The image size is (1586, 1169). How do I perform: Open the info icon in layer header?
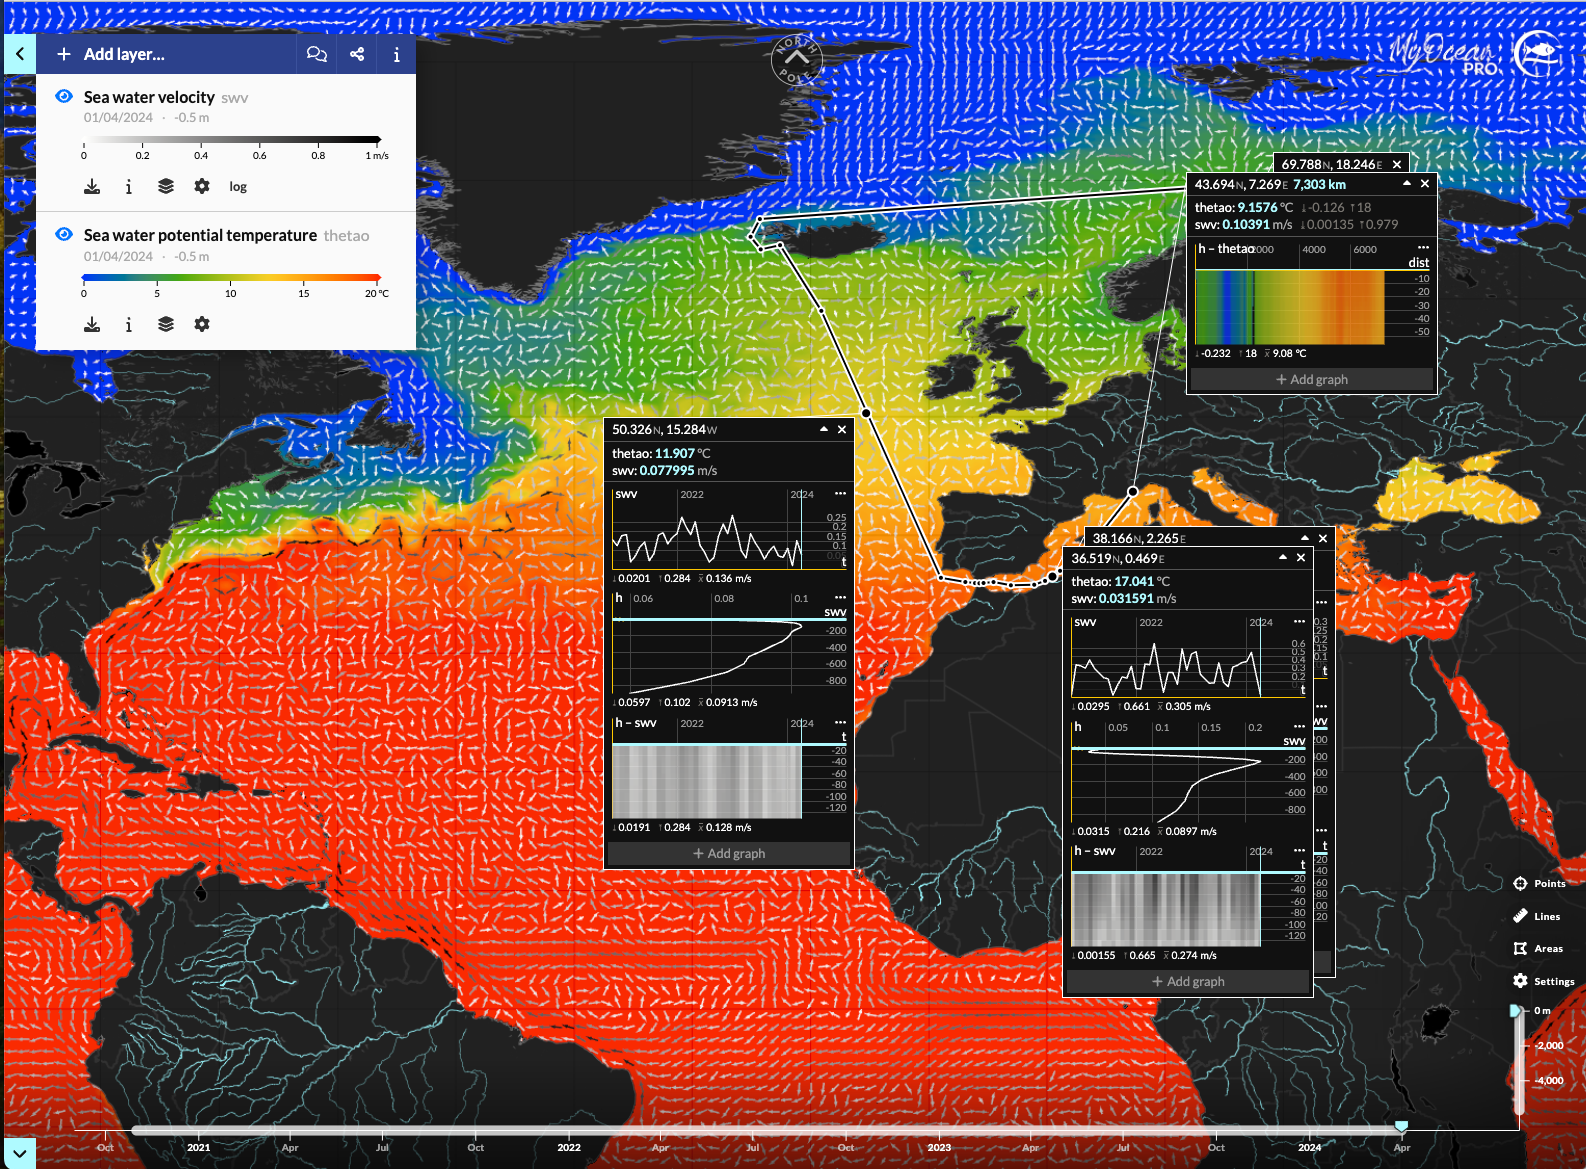(396, 54)
